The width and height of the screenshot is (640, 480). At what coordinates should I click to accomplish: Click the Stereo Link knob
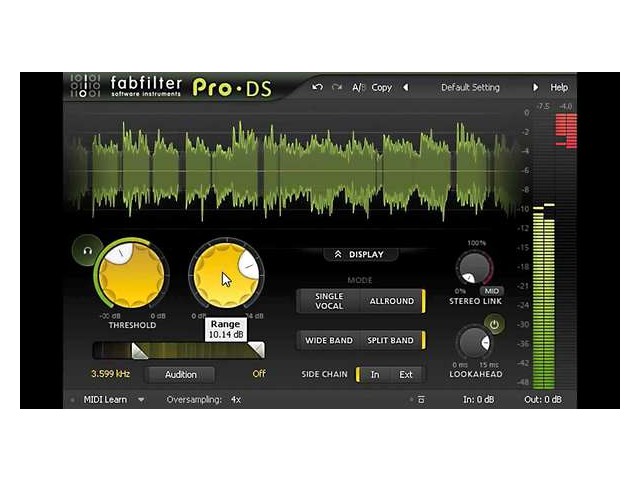click(x=474, y=268)
